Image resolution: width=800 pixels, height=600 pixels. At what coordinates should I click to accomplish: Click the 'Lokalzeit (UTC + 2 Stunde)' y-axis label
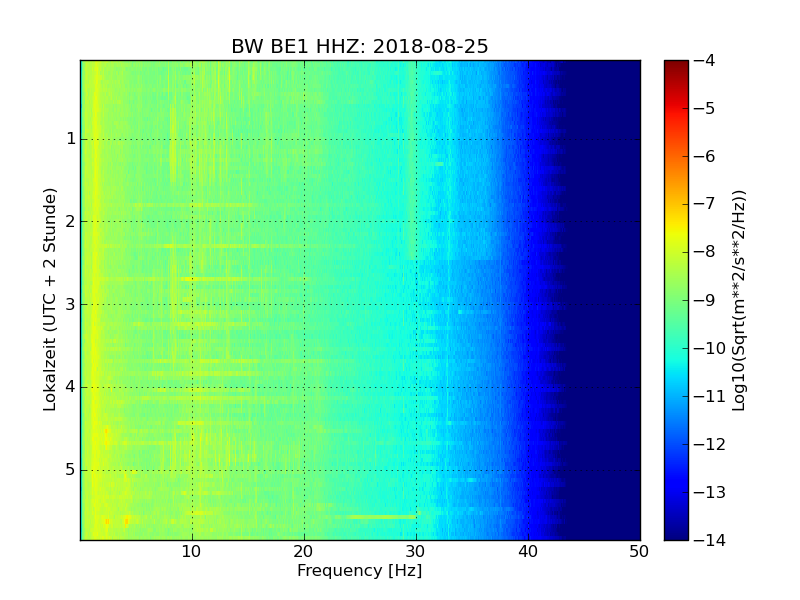click(x=49, y=300)
